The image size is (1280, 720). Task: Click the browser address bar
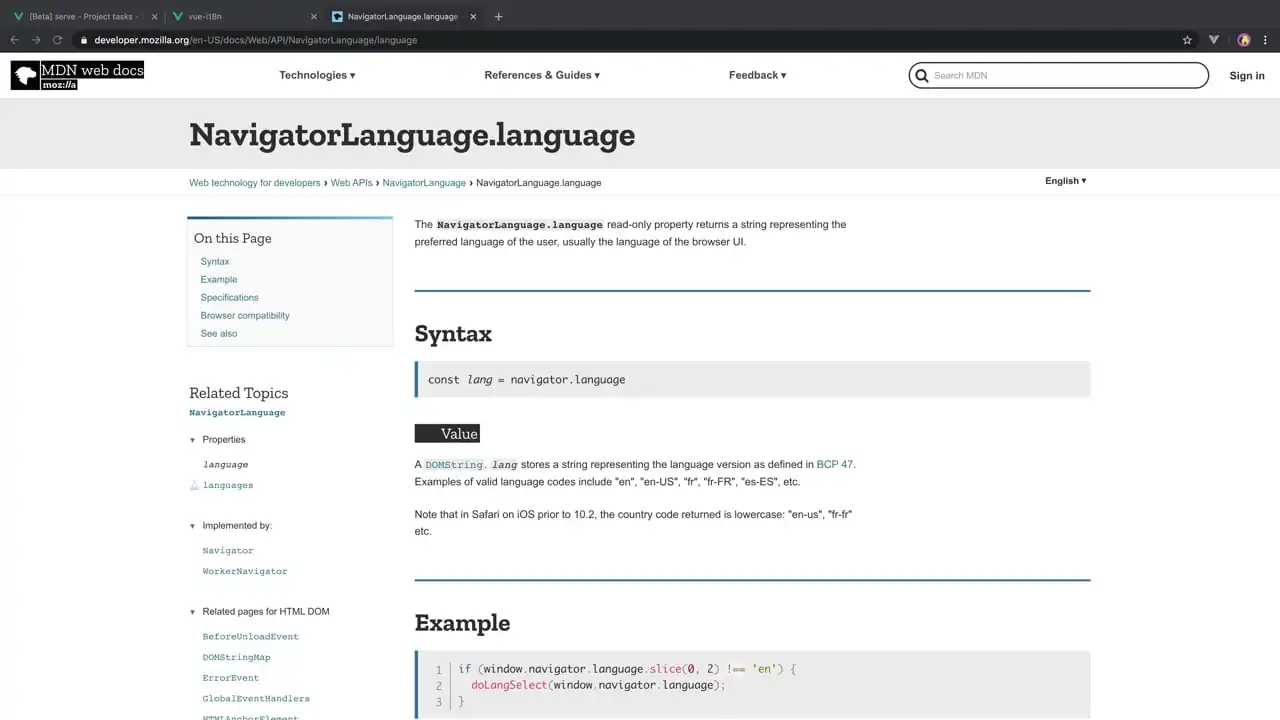[x=630, y=40]
